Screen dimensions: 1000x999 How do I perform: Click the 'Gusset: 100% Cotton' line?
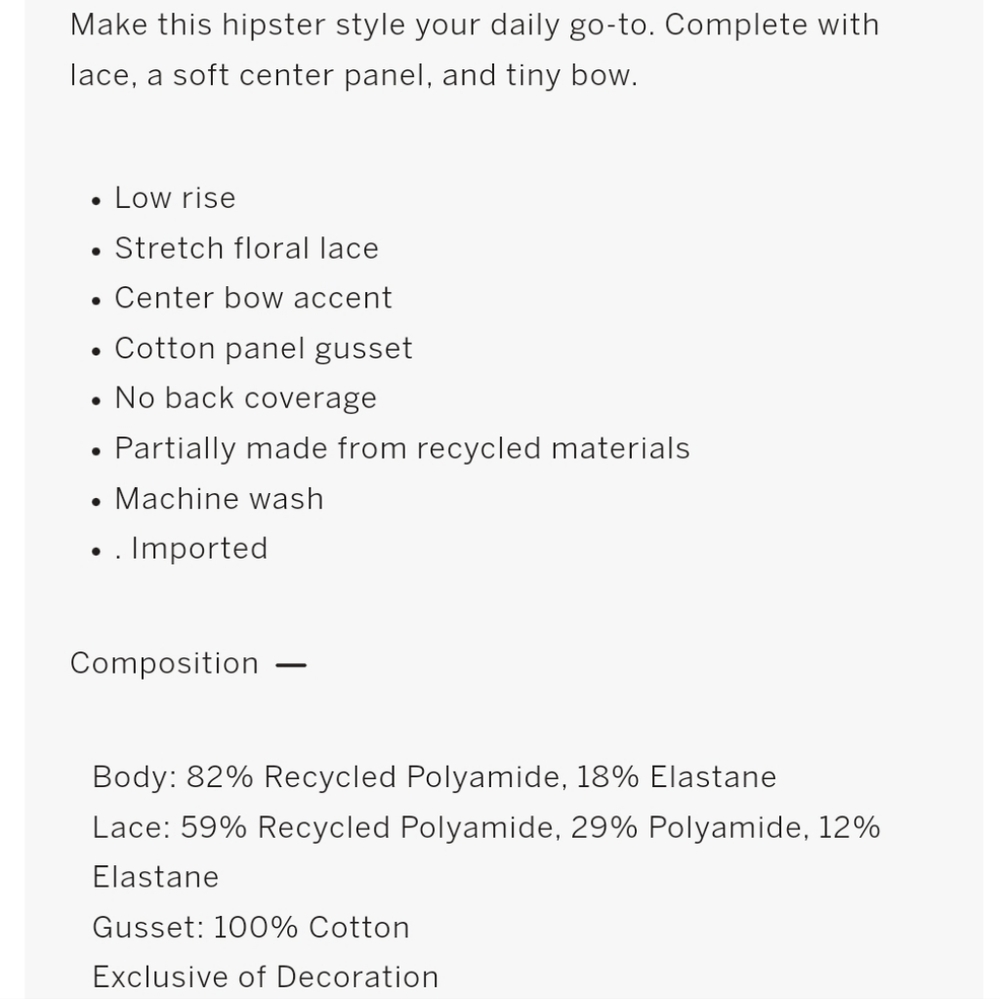point(251,928)
